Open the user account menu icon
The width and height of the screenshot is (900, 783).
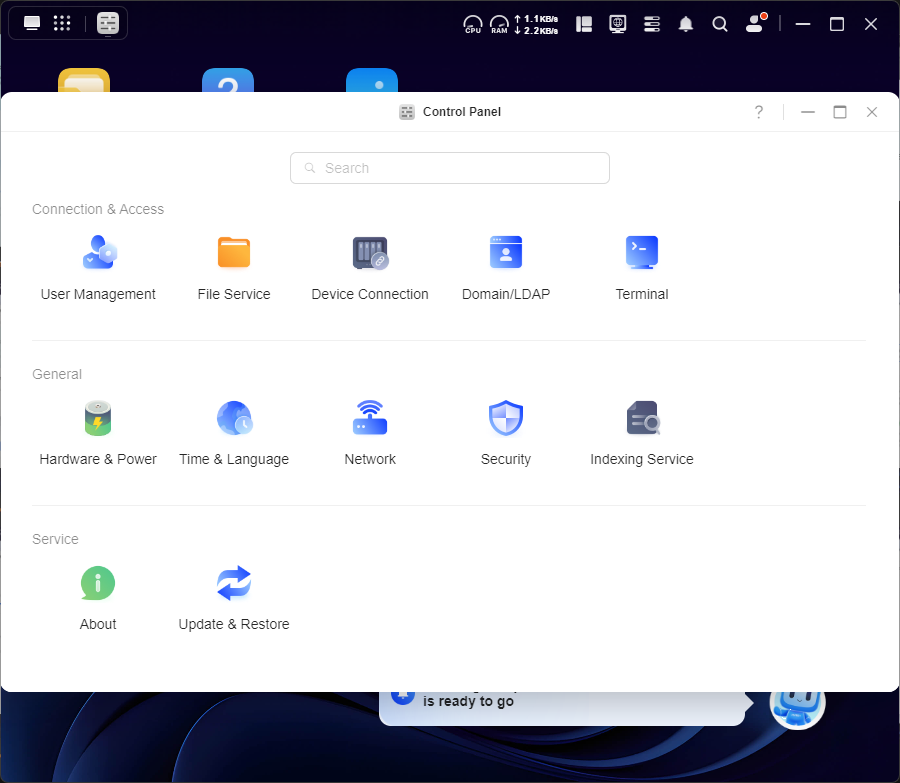[755, 24]
